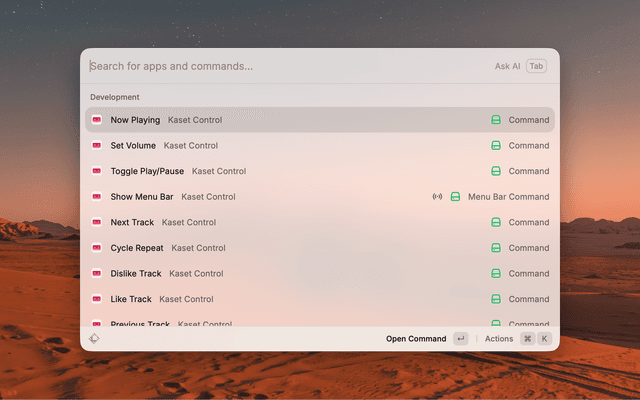
Task: Focus the Search for apps and commands field
Action: click(280, 66)
